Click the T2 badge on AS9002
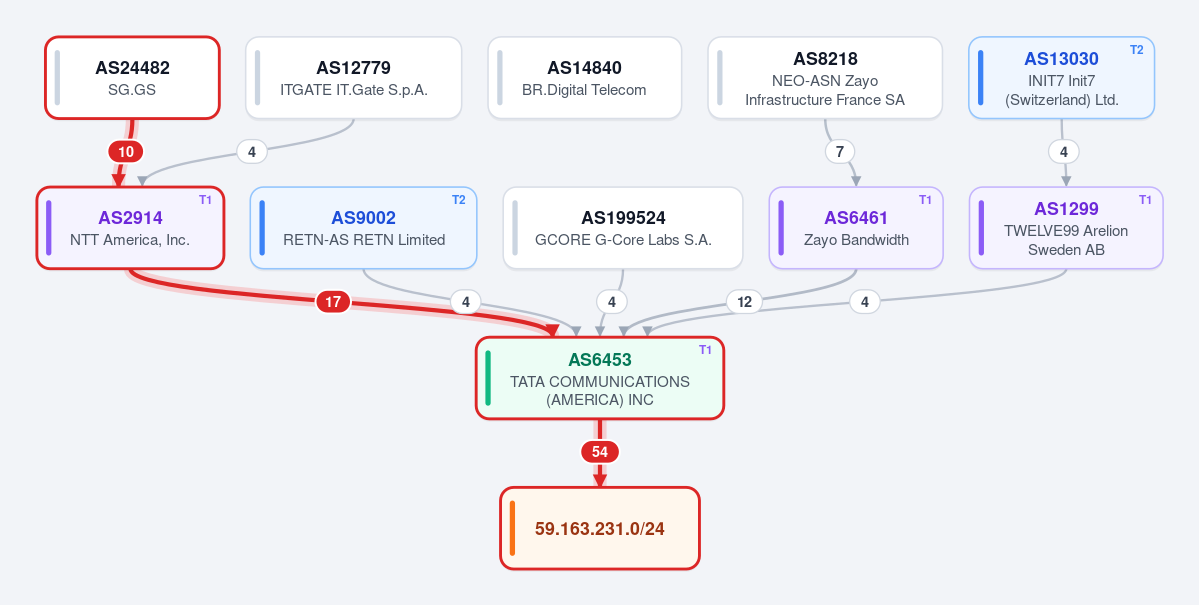This screenshot has height=605, width=1199. tap(458, 200)
